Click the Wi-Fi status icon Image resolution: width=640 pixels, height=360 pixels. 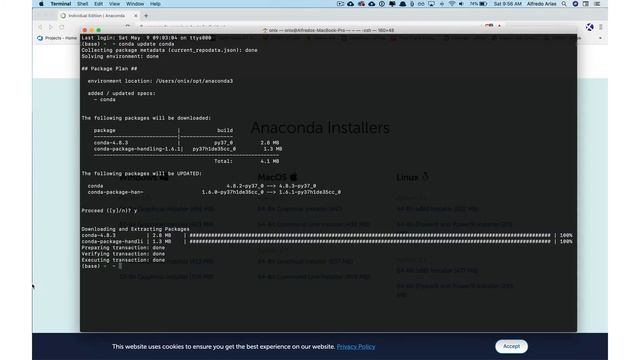coord(452,4)
